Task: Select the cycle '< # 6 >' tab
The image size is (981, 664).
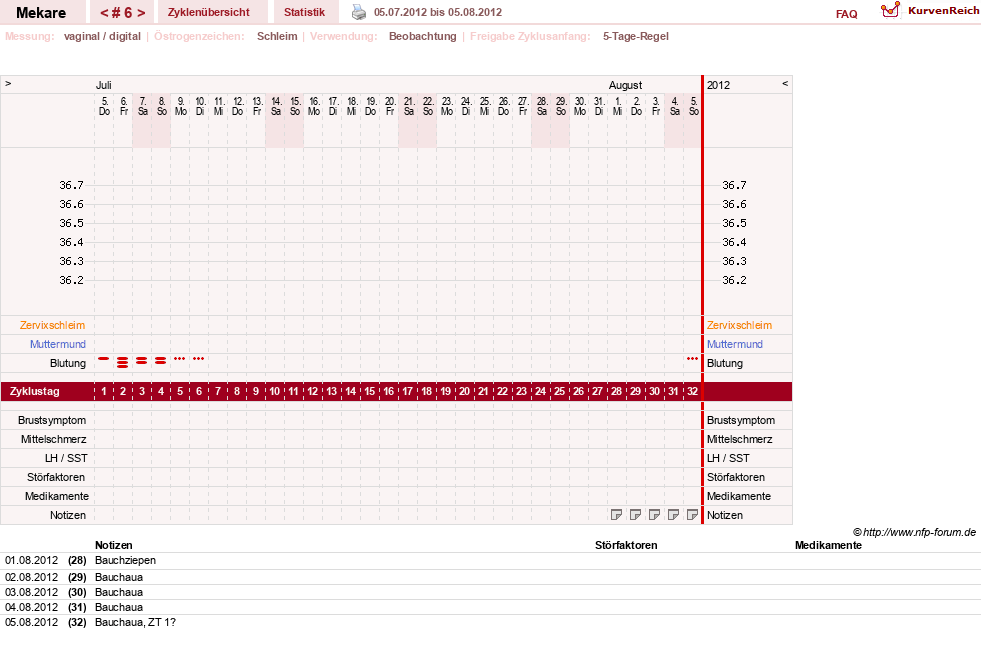Action: coord(123,13)
